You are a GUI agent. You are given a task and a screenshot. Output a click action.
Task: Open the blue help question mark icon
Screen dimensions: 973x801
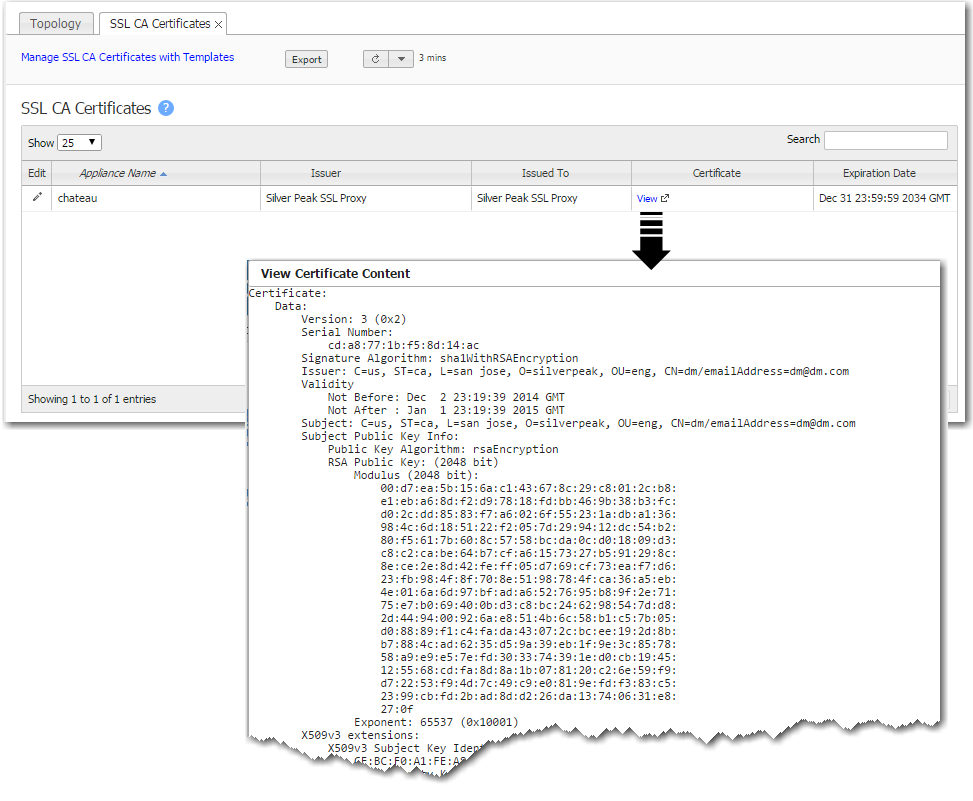[166, 108]
